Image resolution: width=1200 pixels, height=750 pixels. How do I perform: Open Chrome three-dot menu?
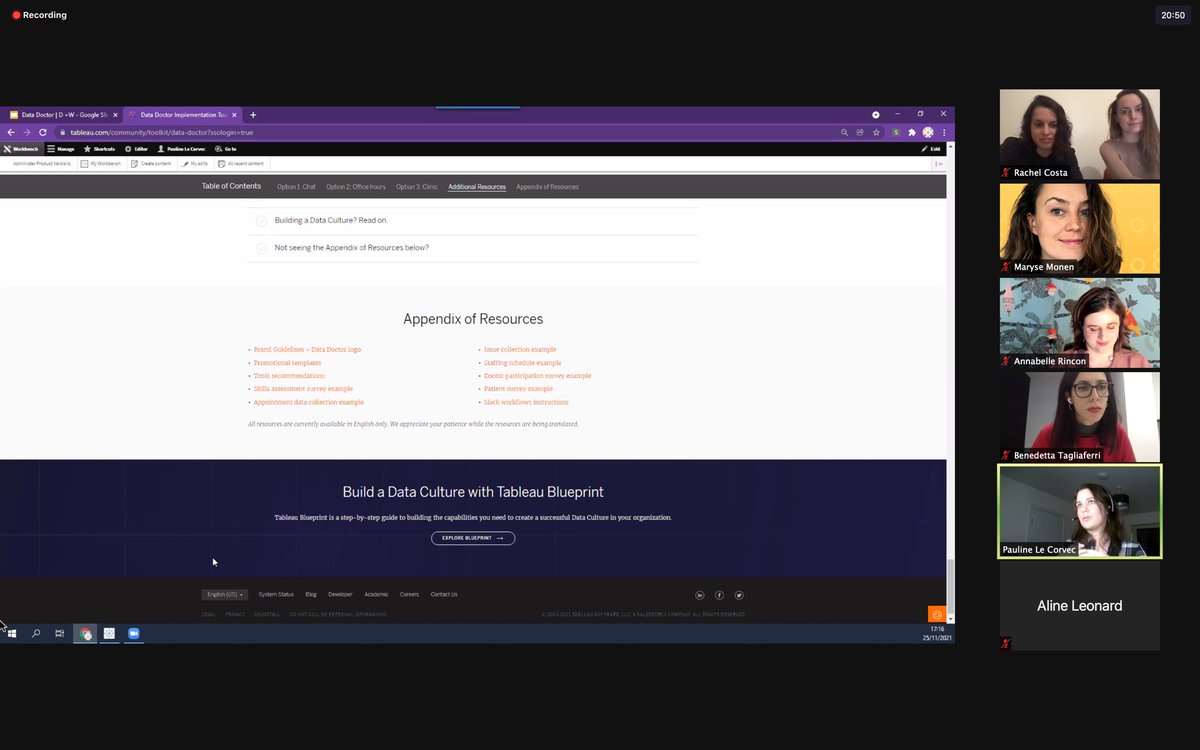pos(944,132)
